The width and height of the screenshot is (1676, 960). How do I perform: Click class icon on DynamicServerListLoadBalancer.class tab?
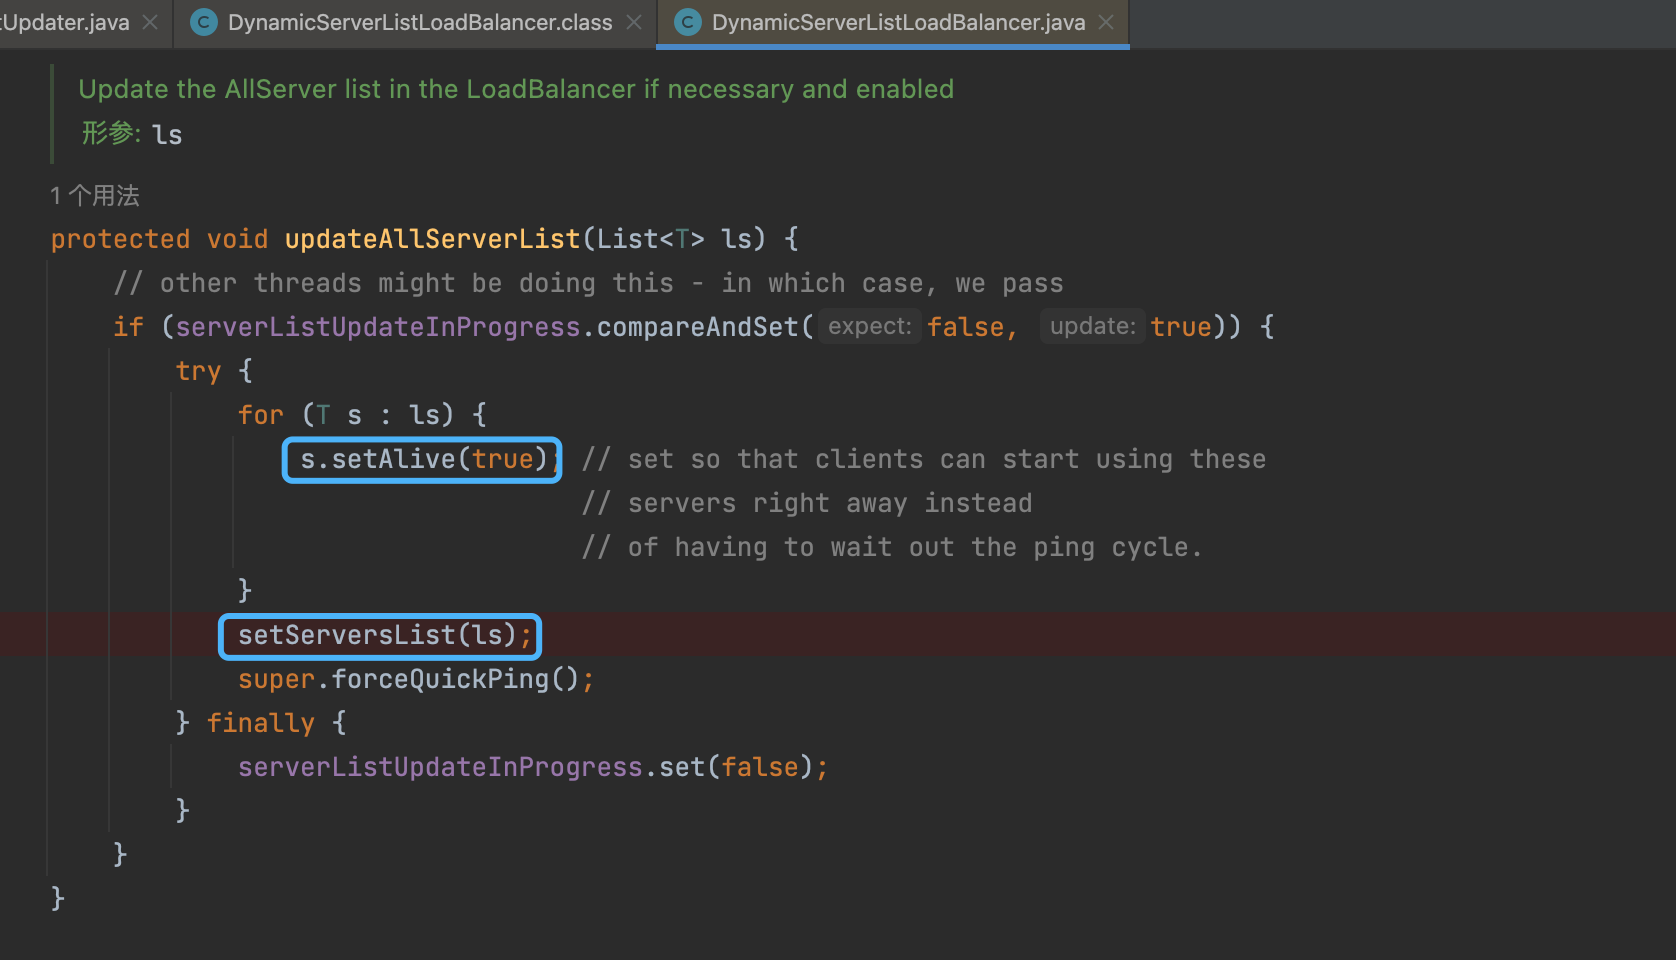click(x=204, y=22)
